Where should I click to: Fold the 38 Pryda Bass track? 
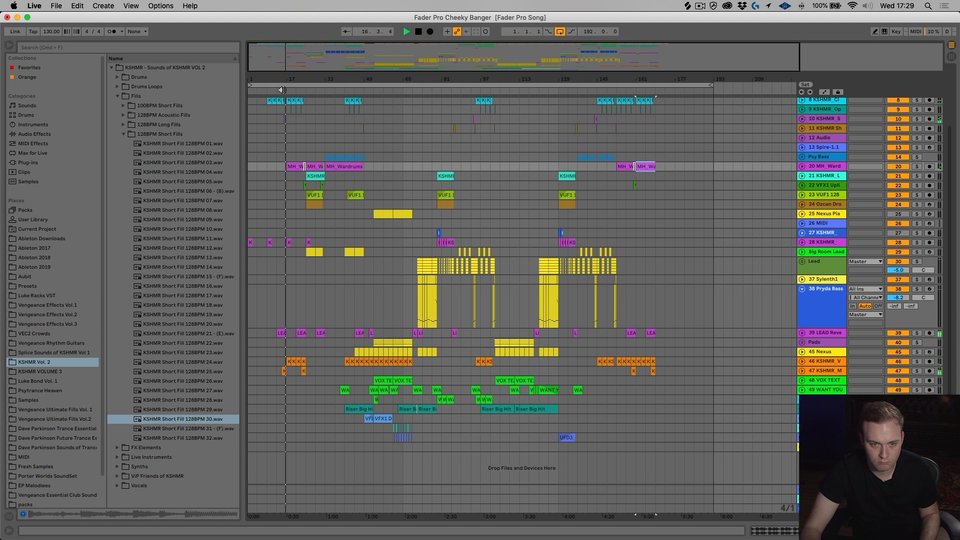(802, 288)
